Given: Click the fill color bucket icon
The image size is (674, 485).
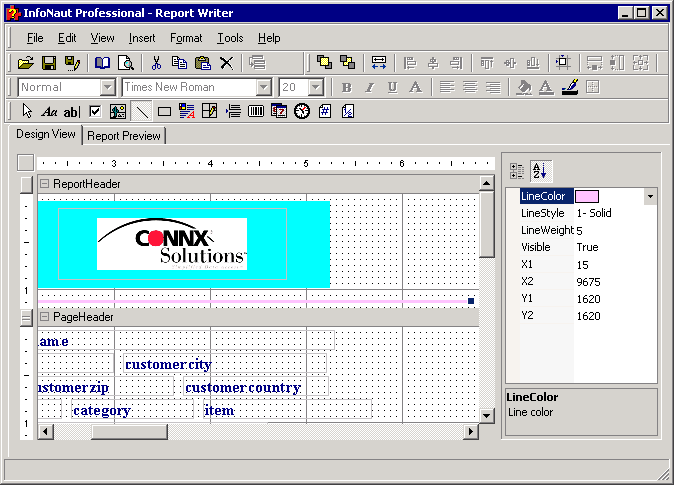Looking at the screenshot, I should click(x=524, y=87).
